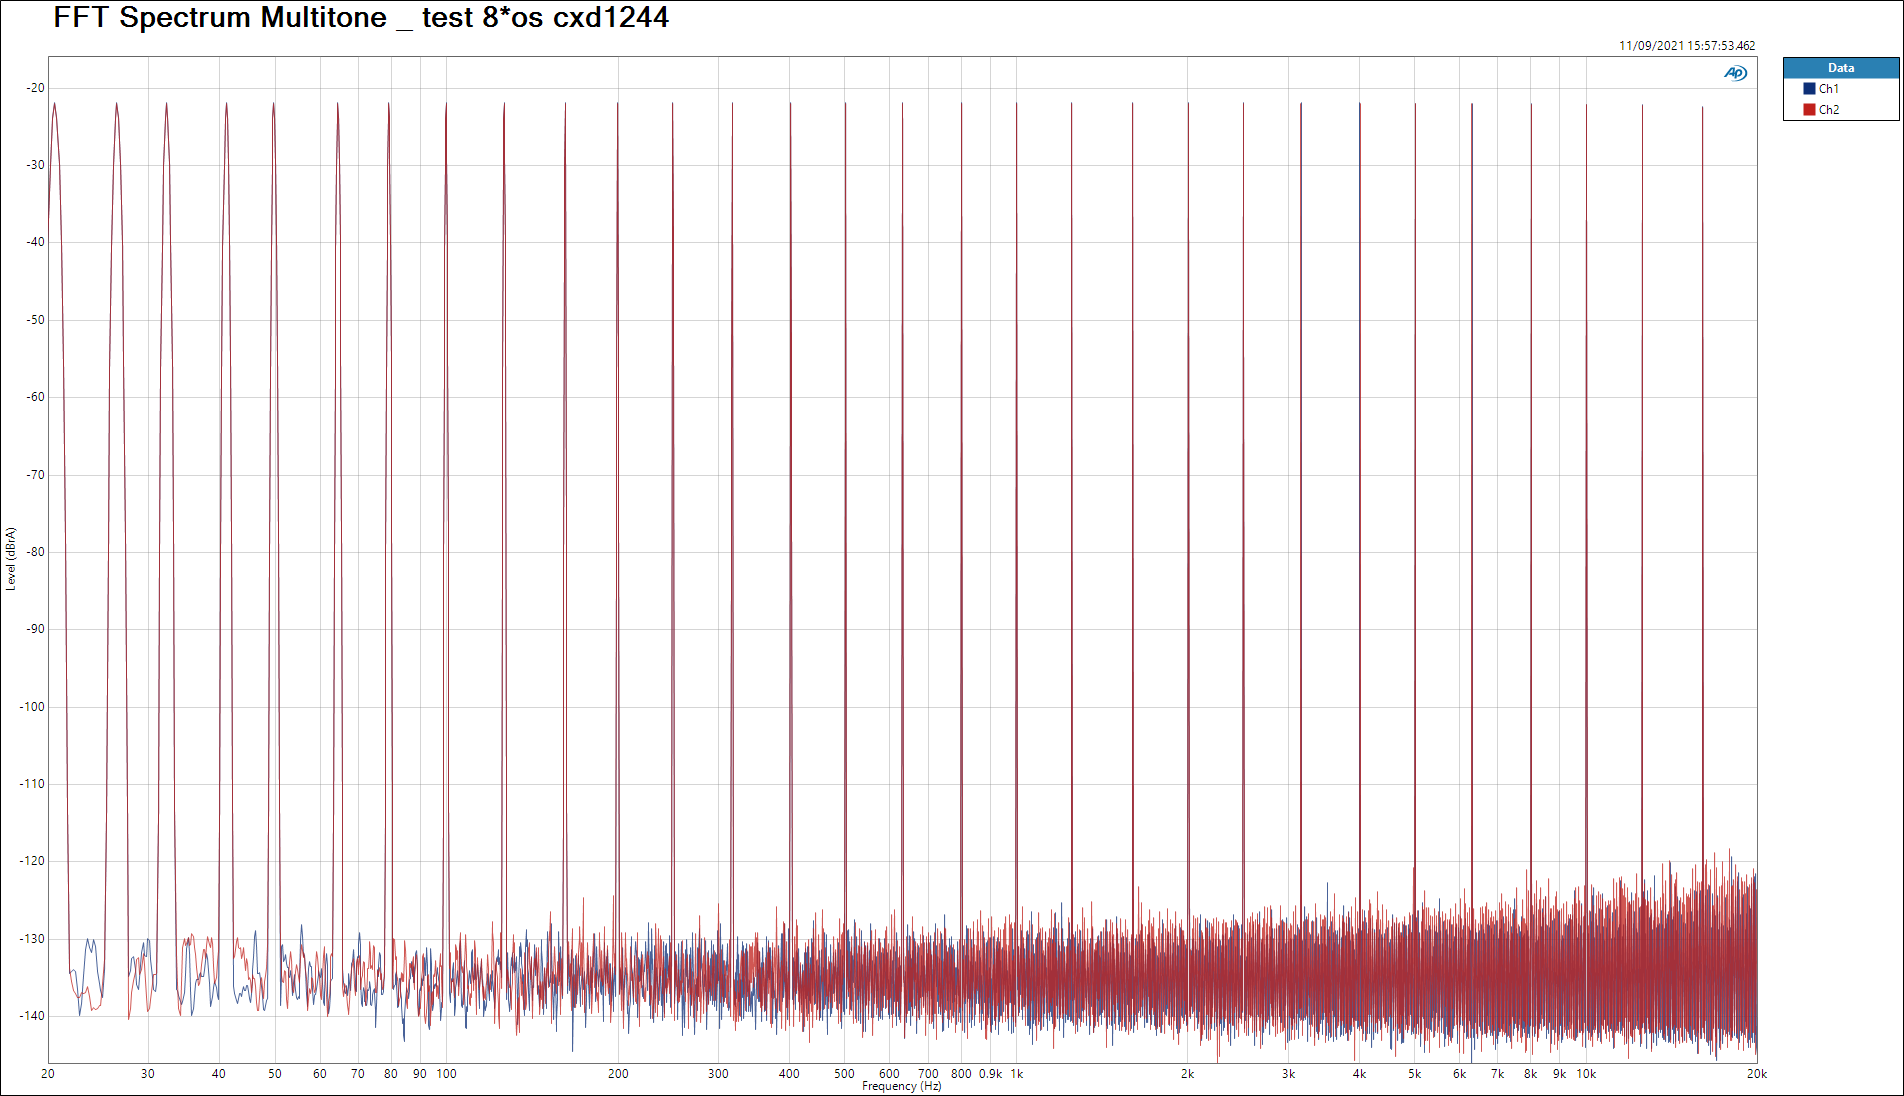Click the Data legend header

click(1840, 68)
